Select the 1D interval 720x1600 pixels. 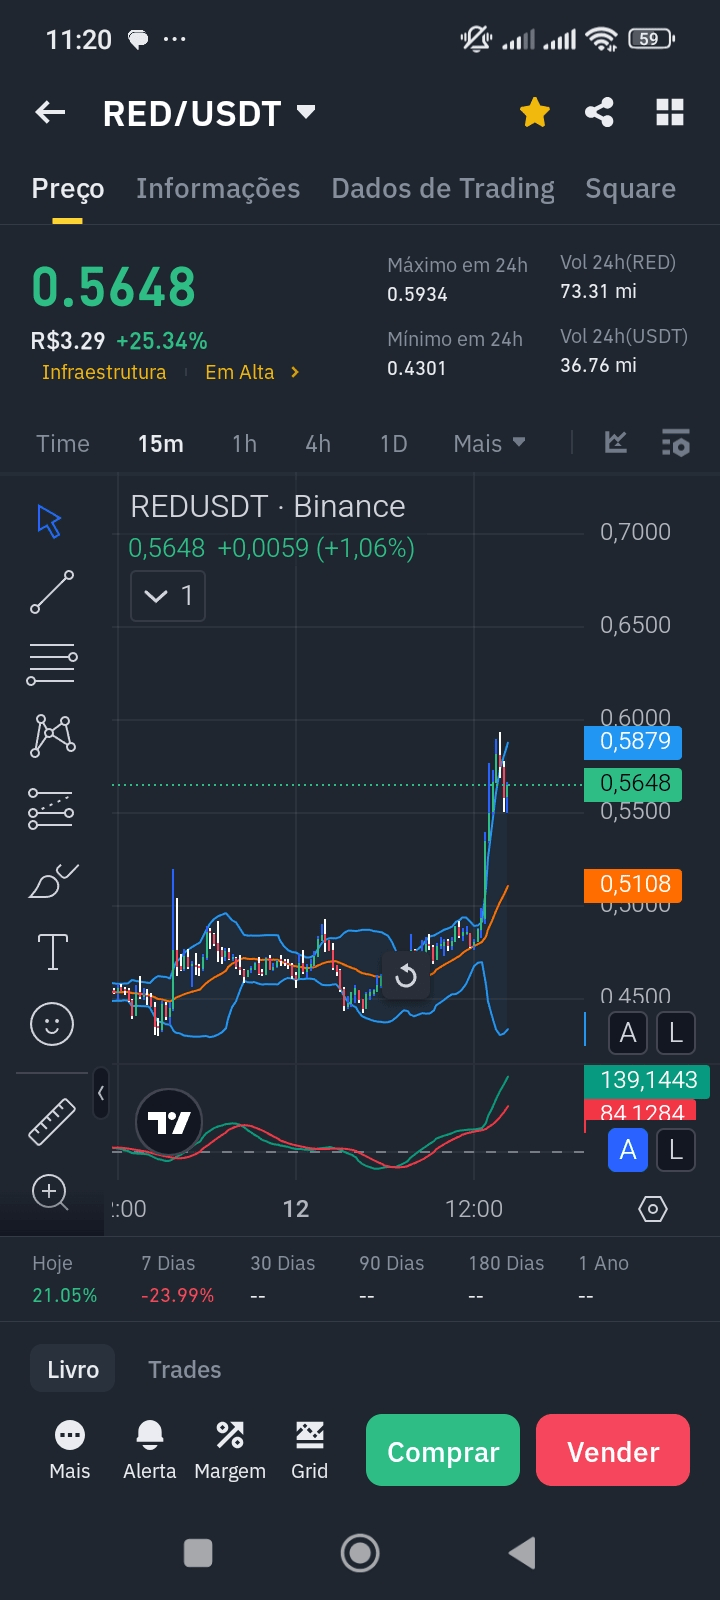(393, 443)
